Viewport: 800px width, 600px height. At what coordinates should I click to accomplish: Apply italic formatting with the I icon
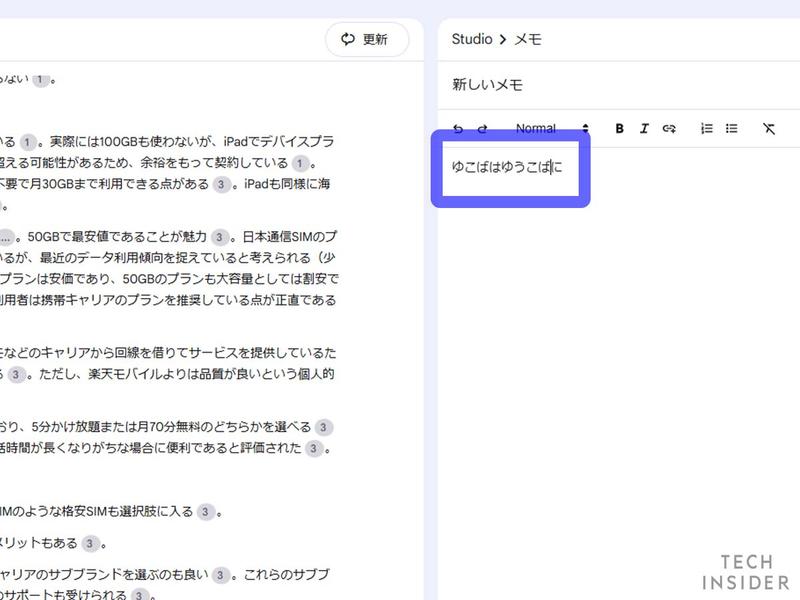pyautogui.click(x=645, y=128)
